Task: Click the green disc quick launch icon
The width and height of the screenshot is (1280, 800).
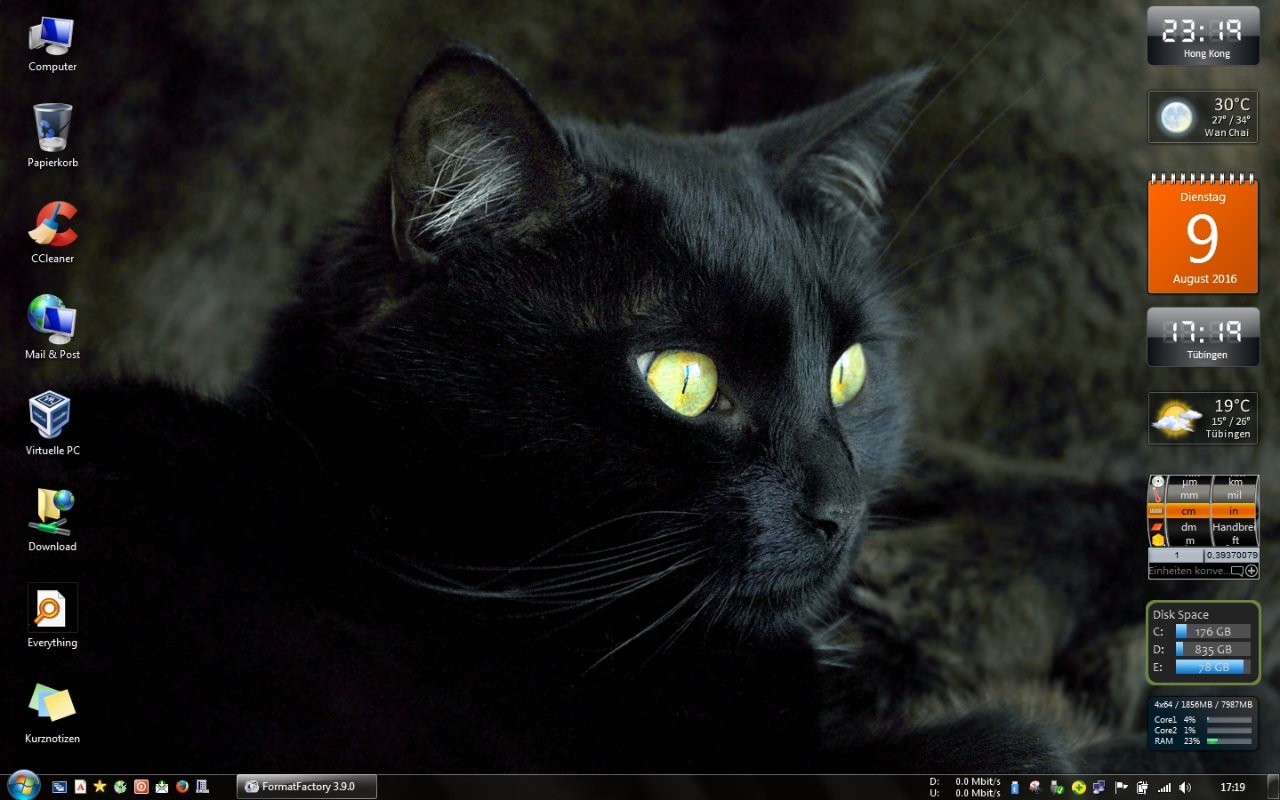Action: (x=120, y=787)
